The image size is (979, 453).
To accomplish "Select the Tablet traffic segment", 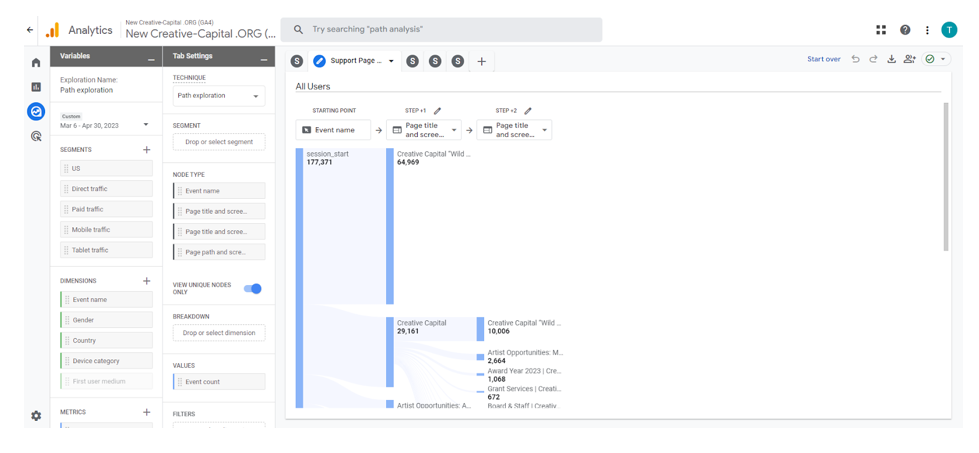I will (106, 250).
